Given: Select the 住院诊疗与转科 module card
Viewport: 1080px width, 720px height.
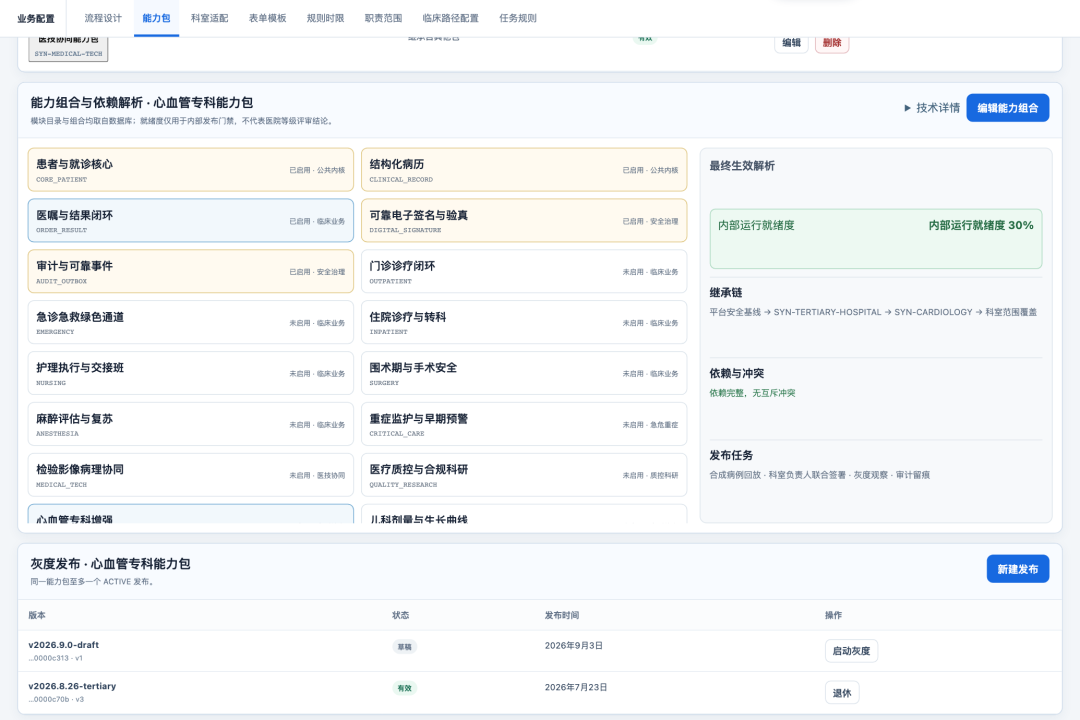Looking at the screenshot, I should [x=524, y=322].
